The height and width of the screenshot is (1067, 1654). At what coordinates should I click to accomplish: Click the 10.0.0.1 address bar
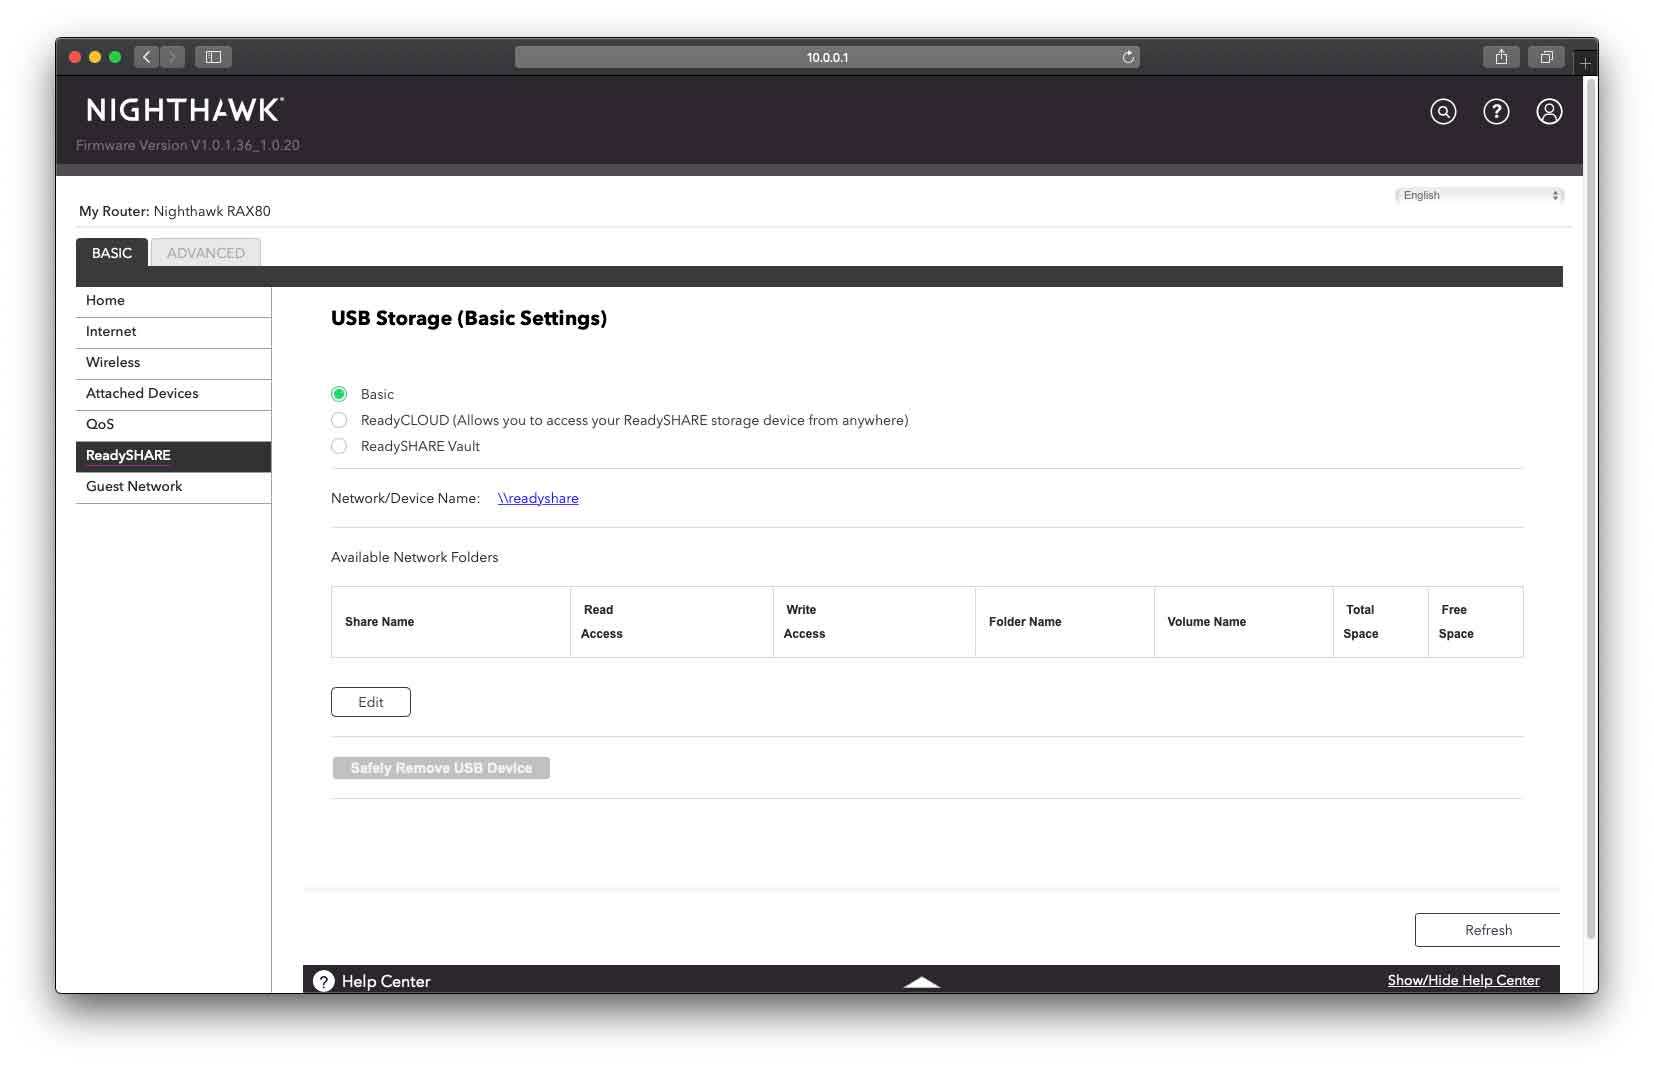click(827, 57)
